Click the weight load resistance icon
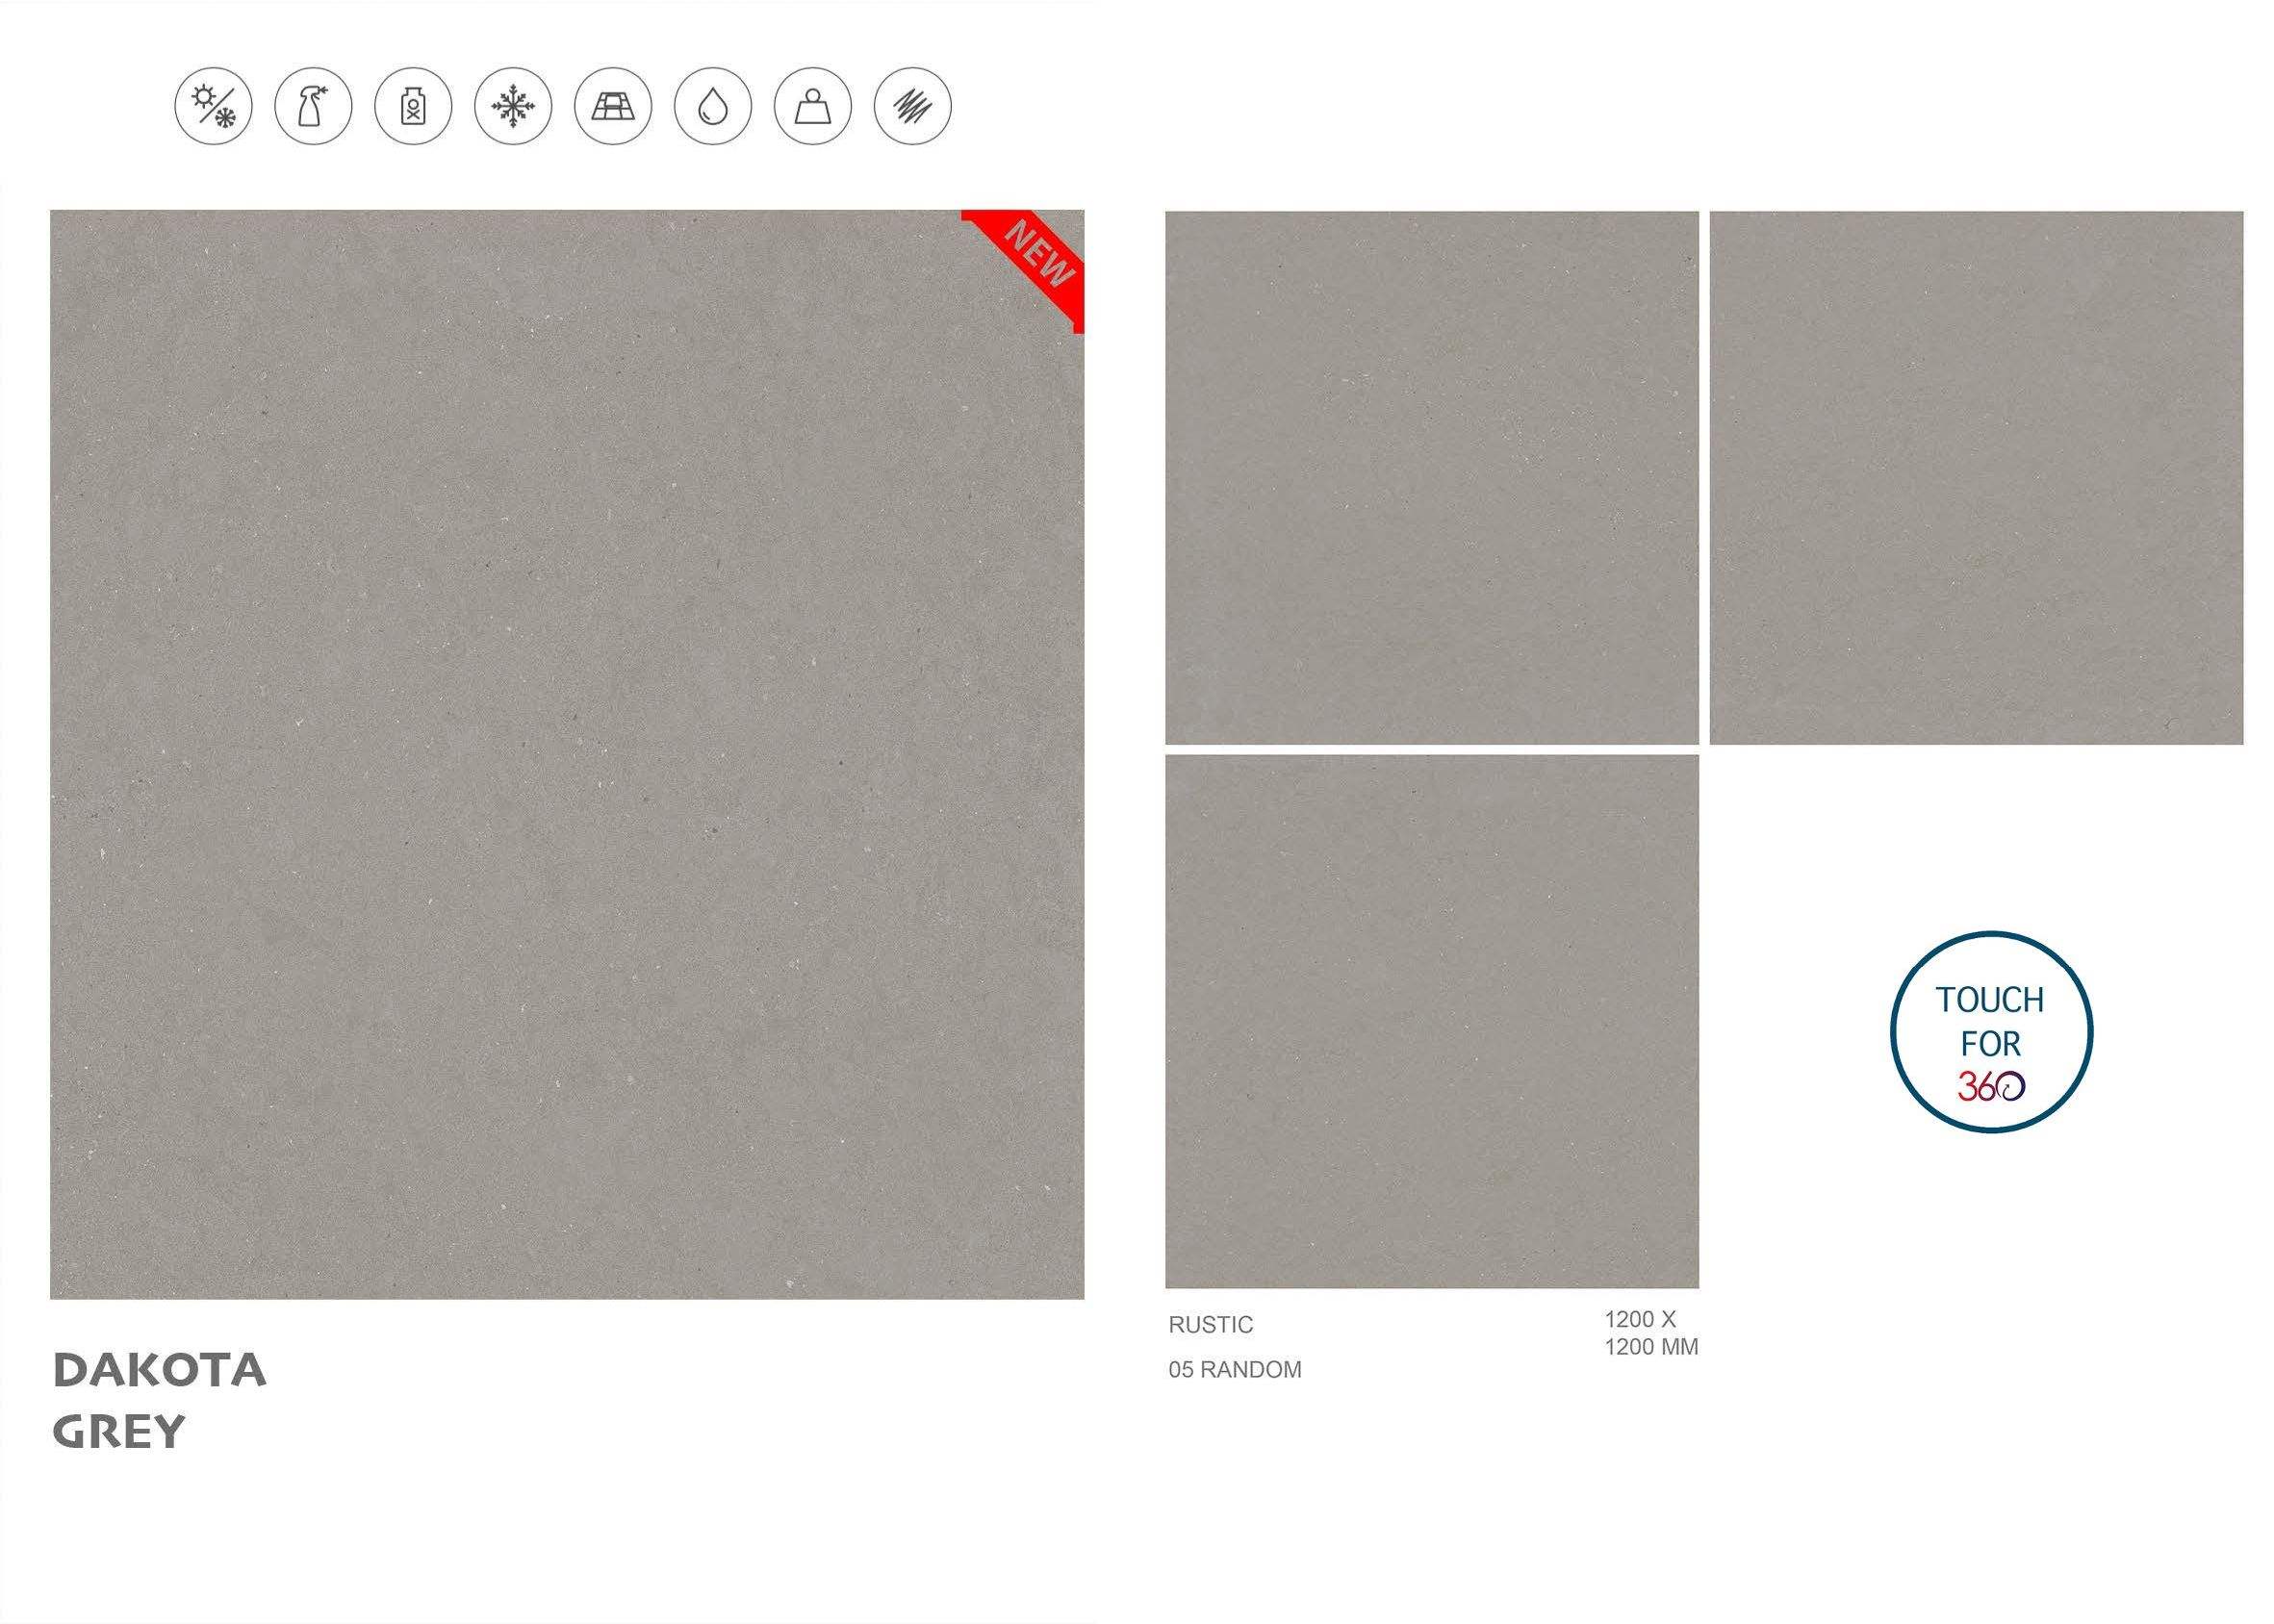Screen dimensions: 2274x1624 (813, 106)
